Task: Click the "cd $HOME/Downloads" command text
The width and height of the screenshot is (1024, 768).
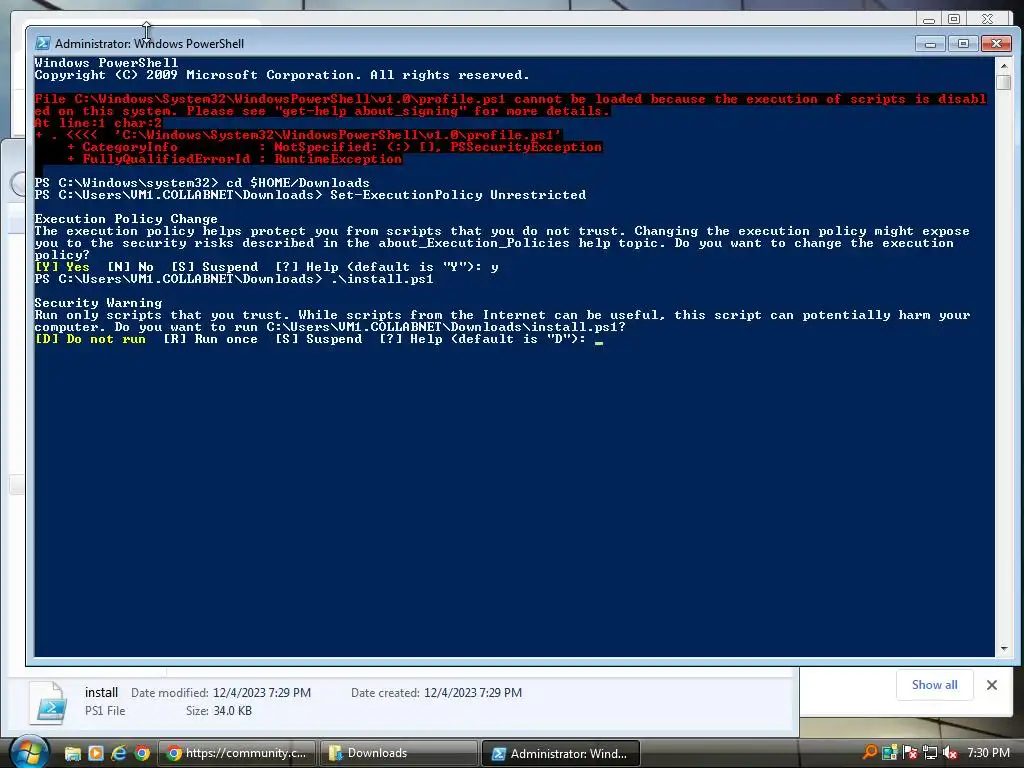Action: pos(298,183)
